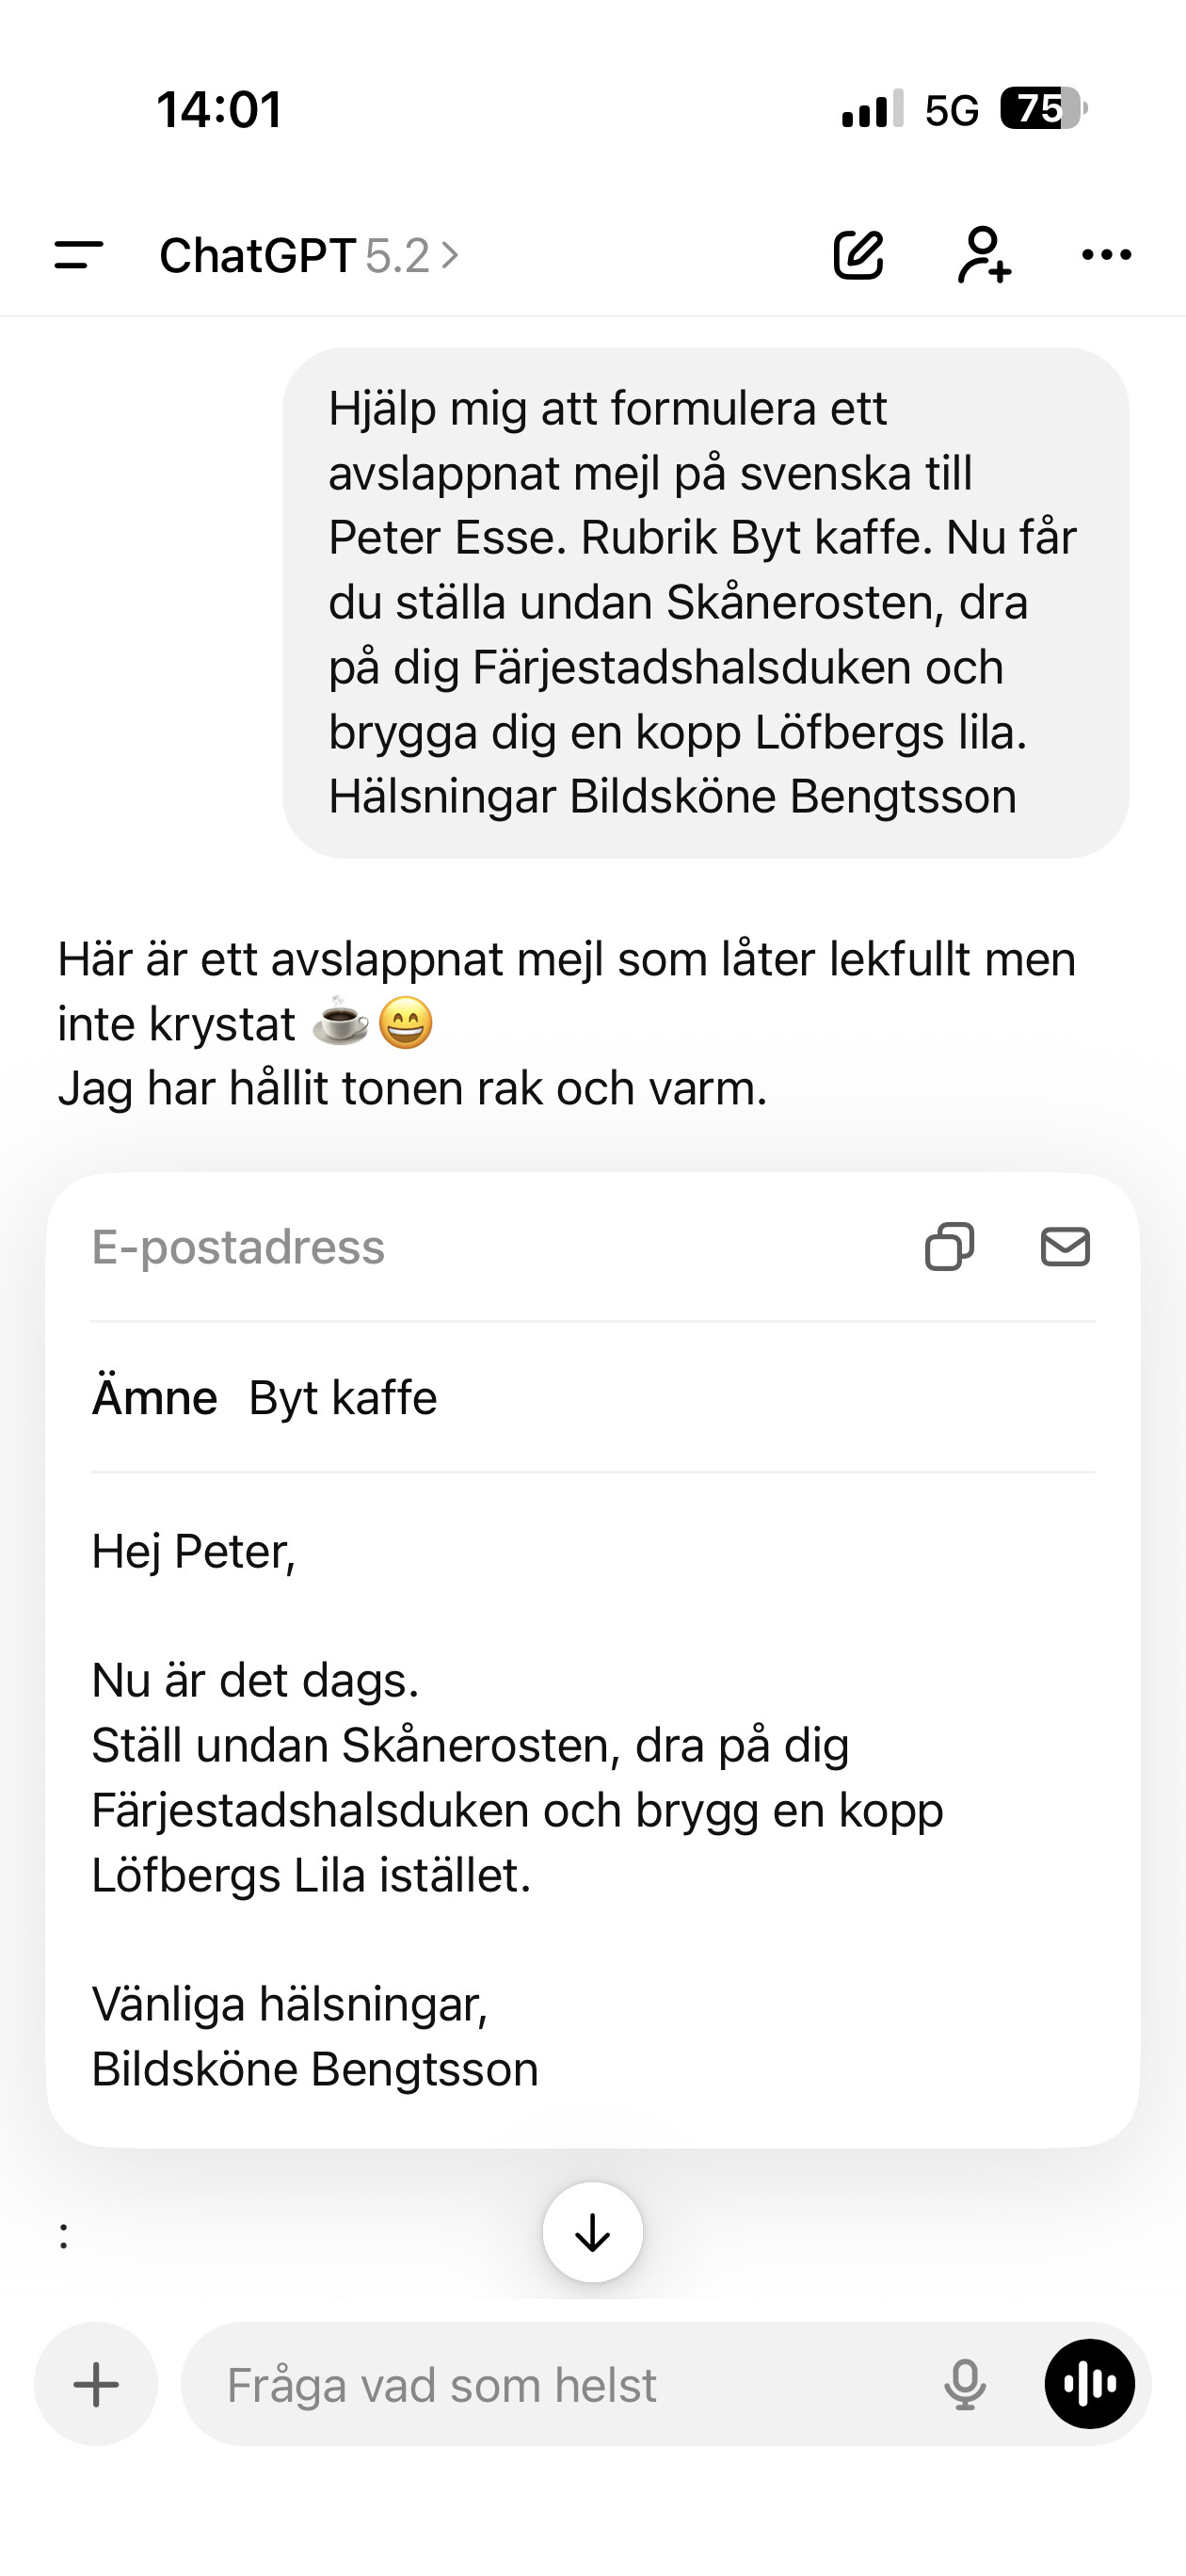Start a new chat with compose icon

[859, 255]
